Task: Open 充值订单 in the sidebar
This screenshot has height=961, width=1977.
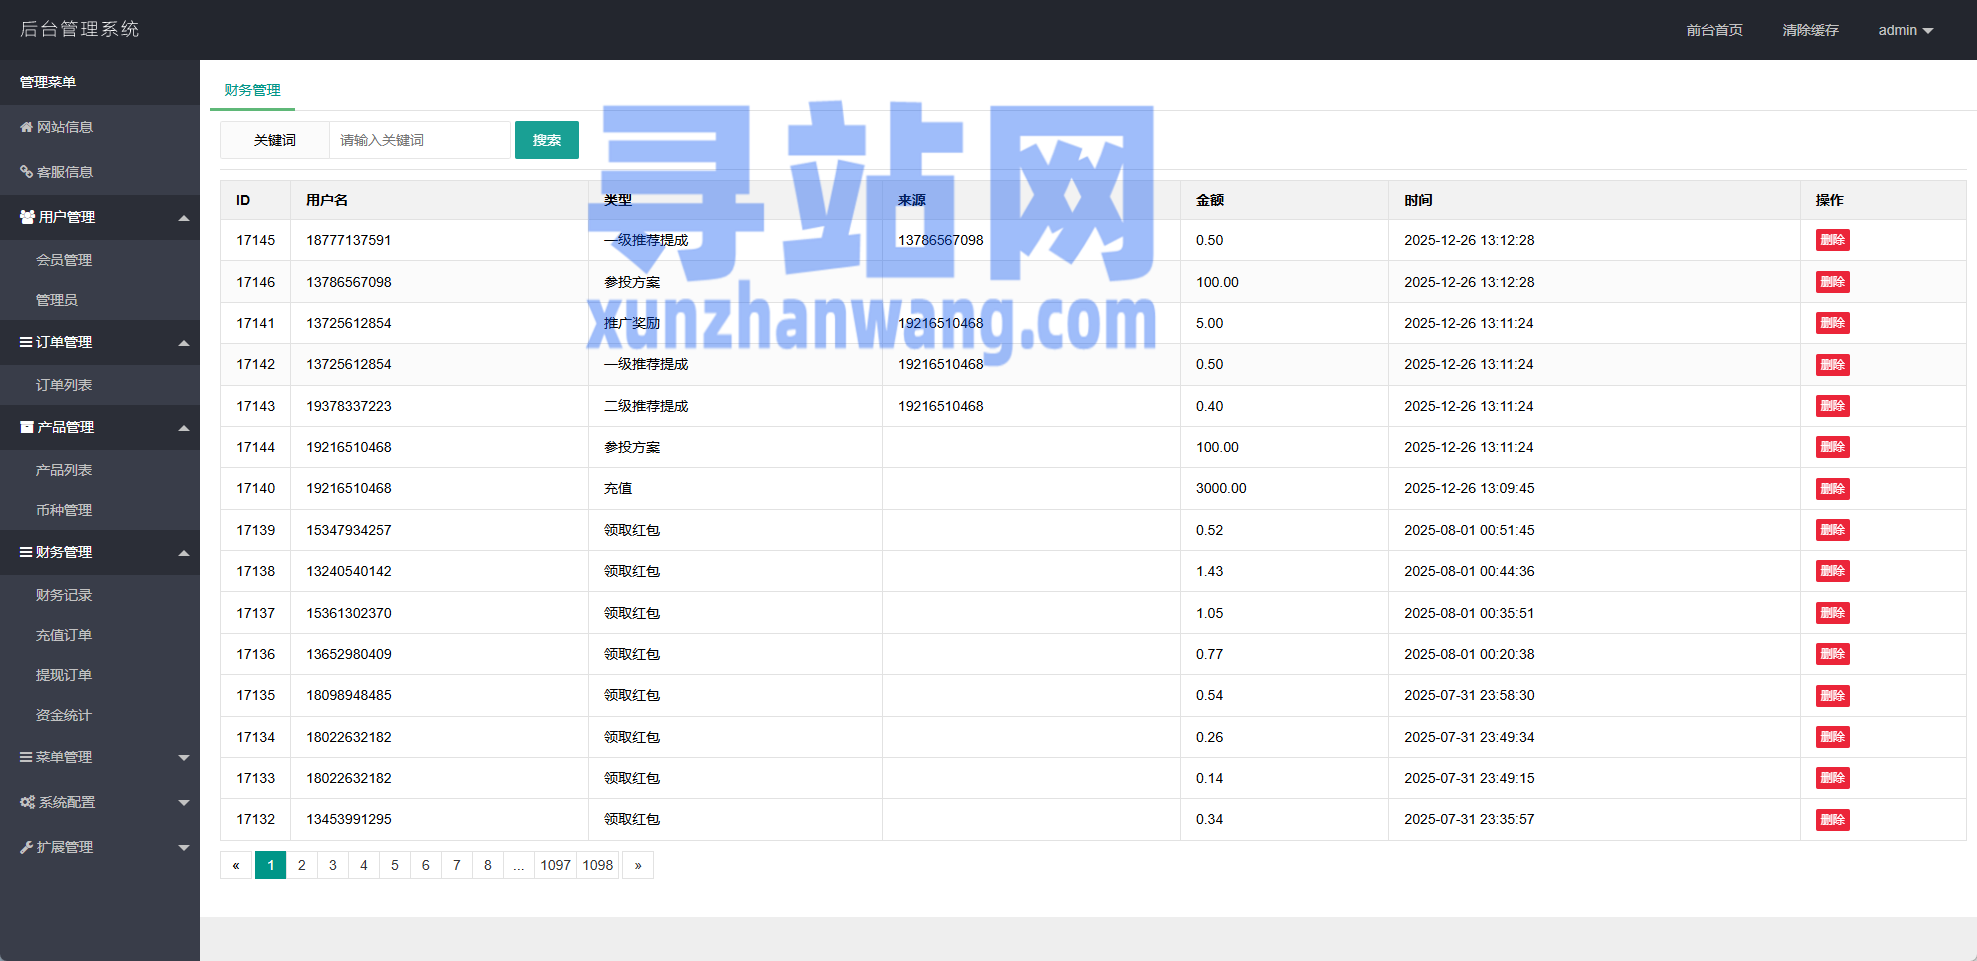Action: click(64, 635)
